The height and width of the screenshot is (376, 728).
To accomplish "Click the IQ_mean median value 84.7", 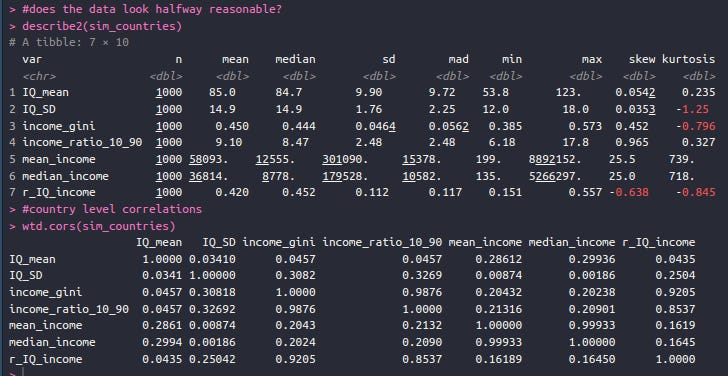I will pos(289,92).
